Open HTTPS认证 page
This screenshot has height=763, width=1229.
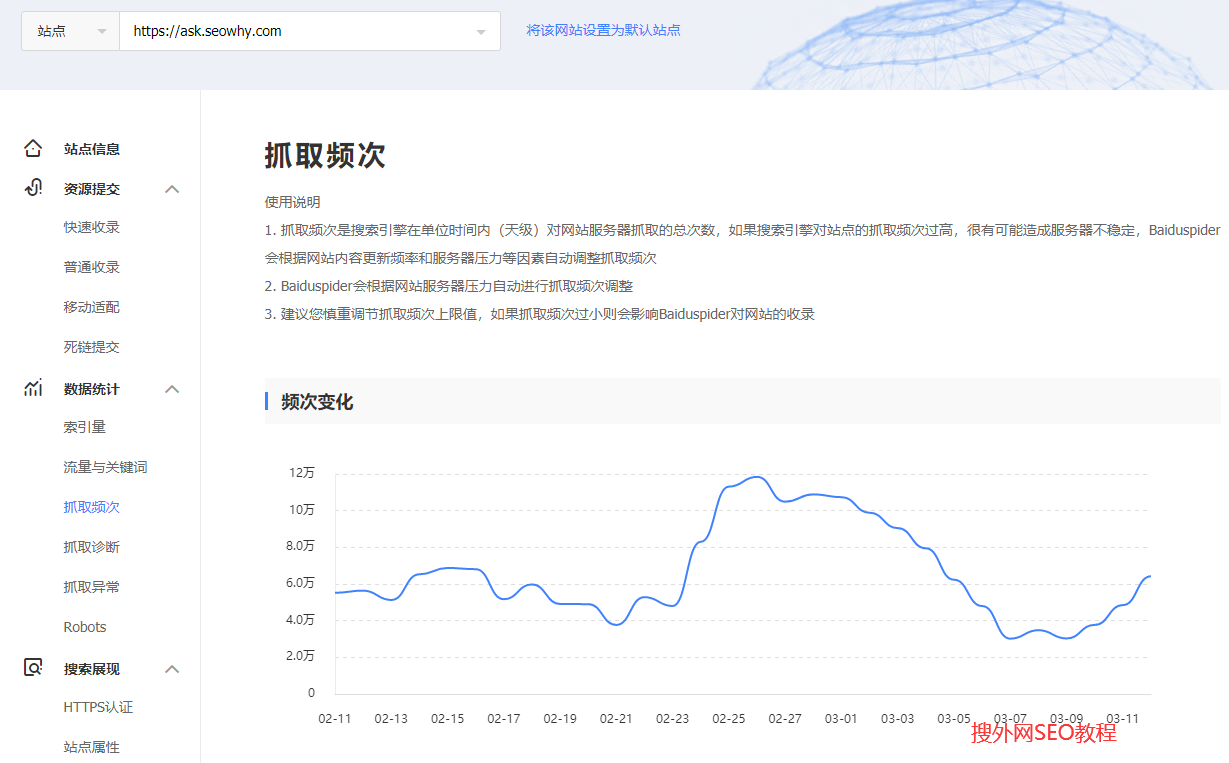tap(98, 707)
